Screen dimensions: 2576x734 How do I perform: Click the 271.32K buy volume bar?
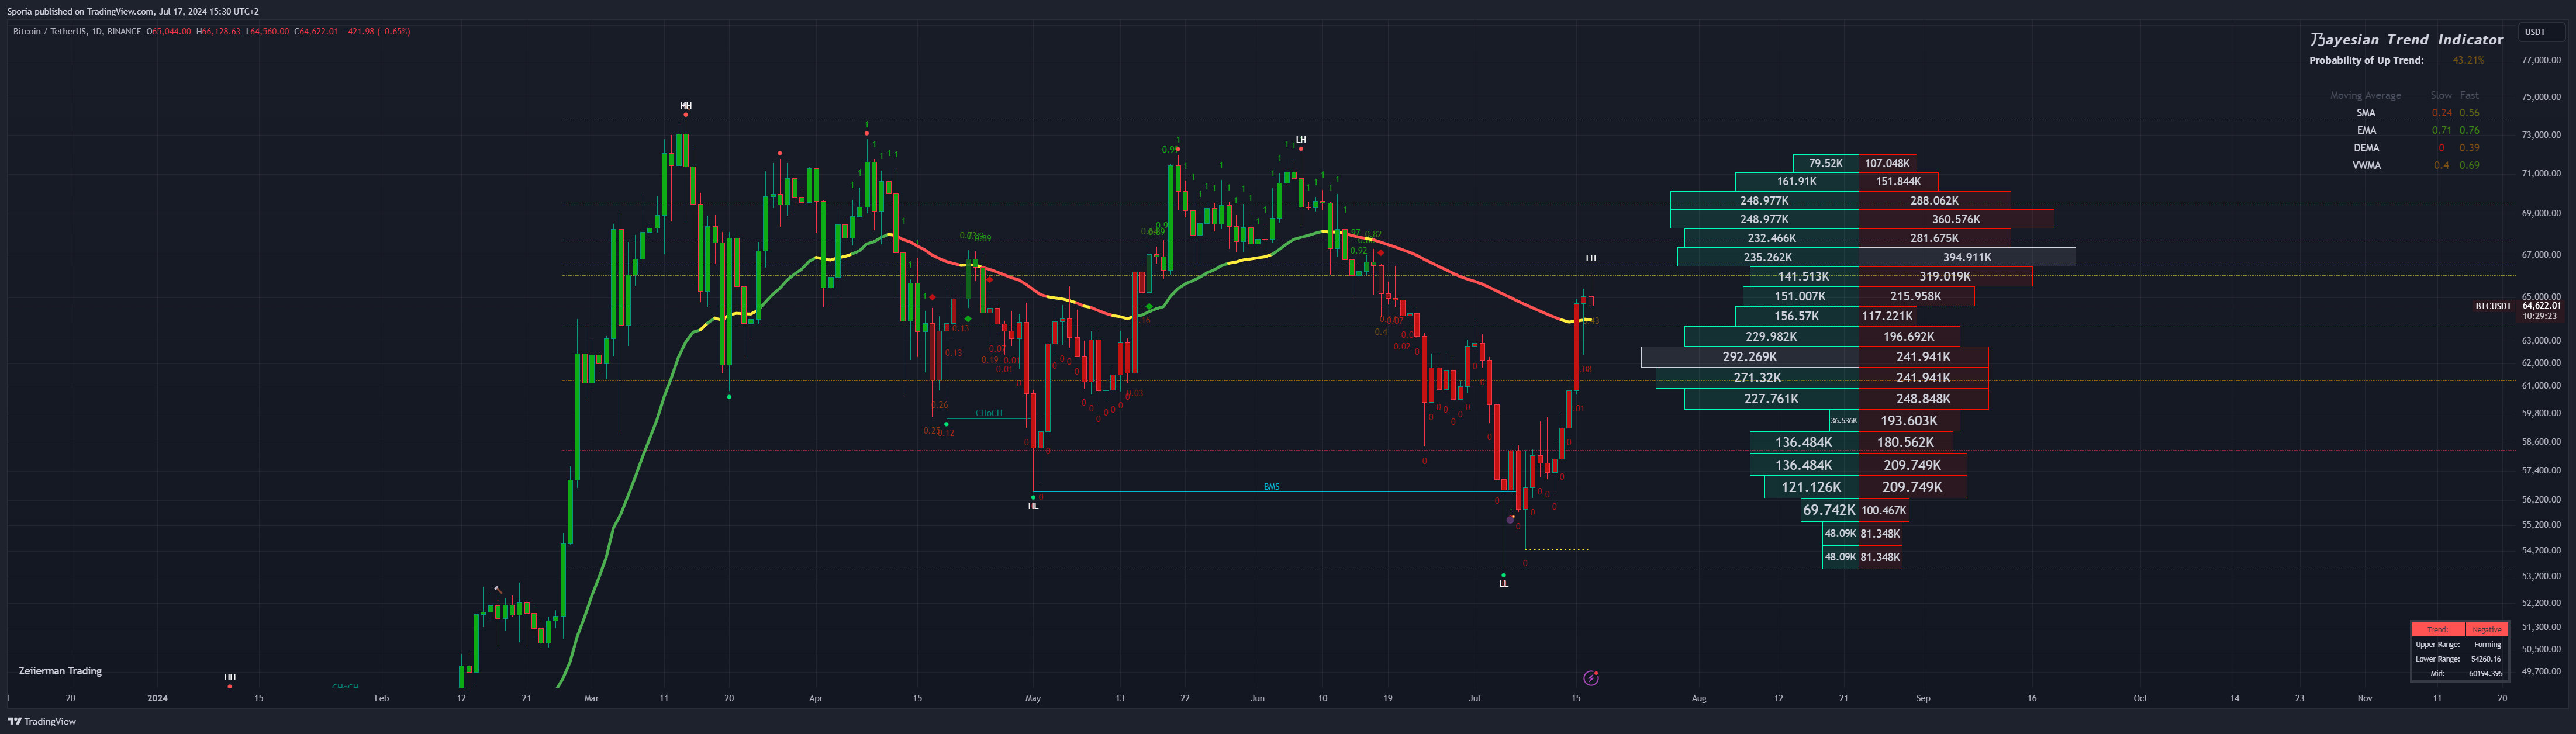point(1757,378)
